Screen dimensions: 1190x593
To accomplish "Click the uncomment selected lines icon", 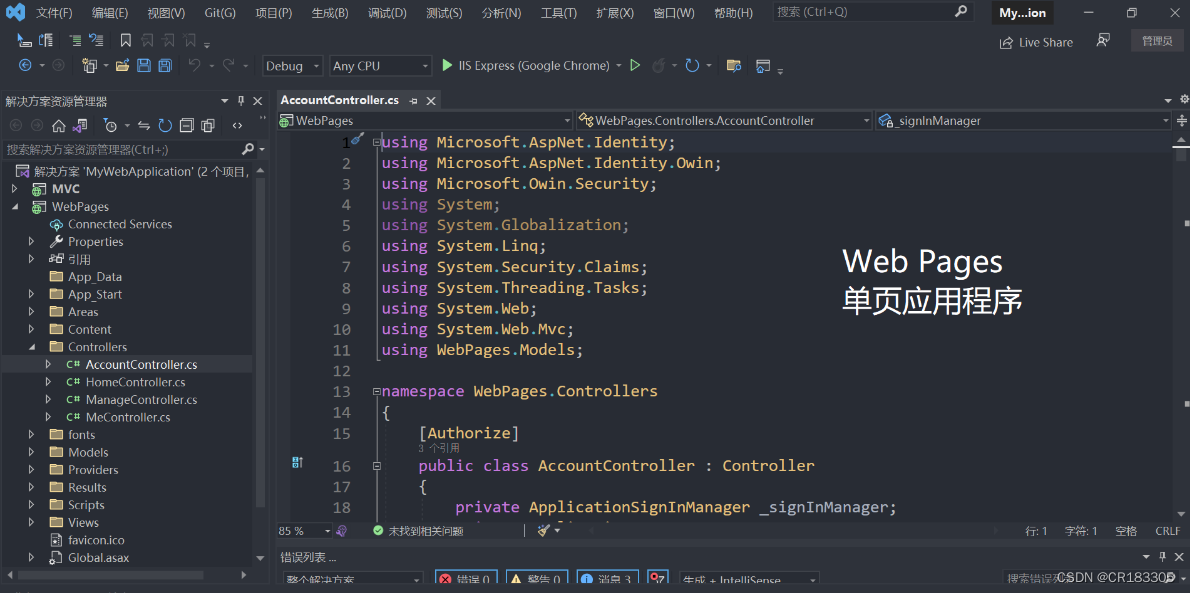I will 96,40.
